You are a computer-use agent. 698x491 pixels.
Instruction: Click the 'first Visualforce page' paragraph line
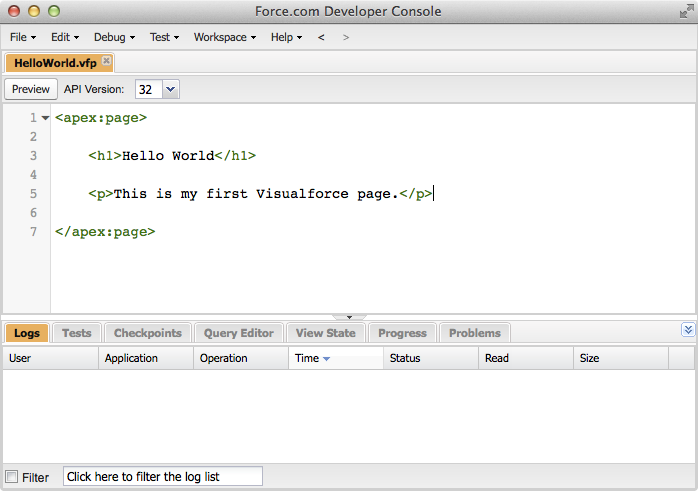260,194
